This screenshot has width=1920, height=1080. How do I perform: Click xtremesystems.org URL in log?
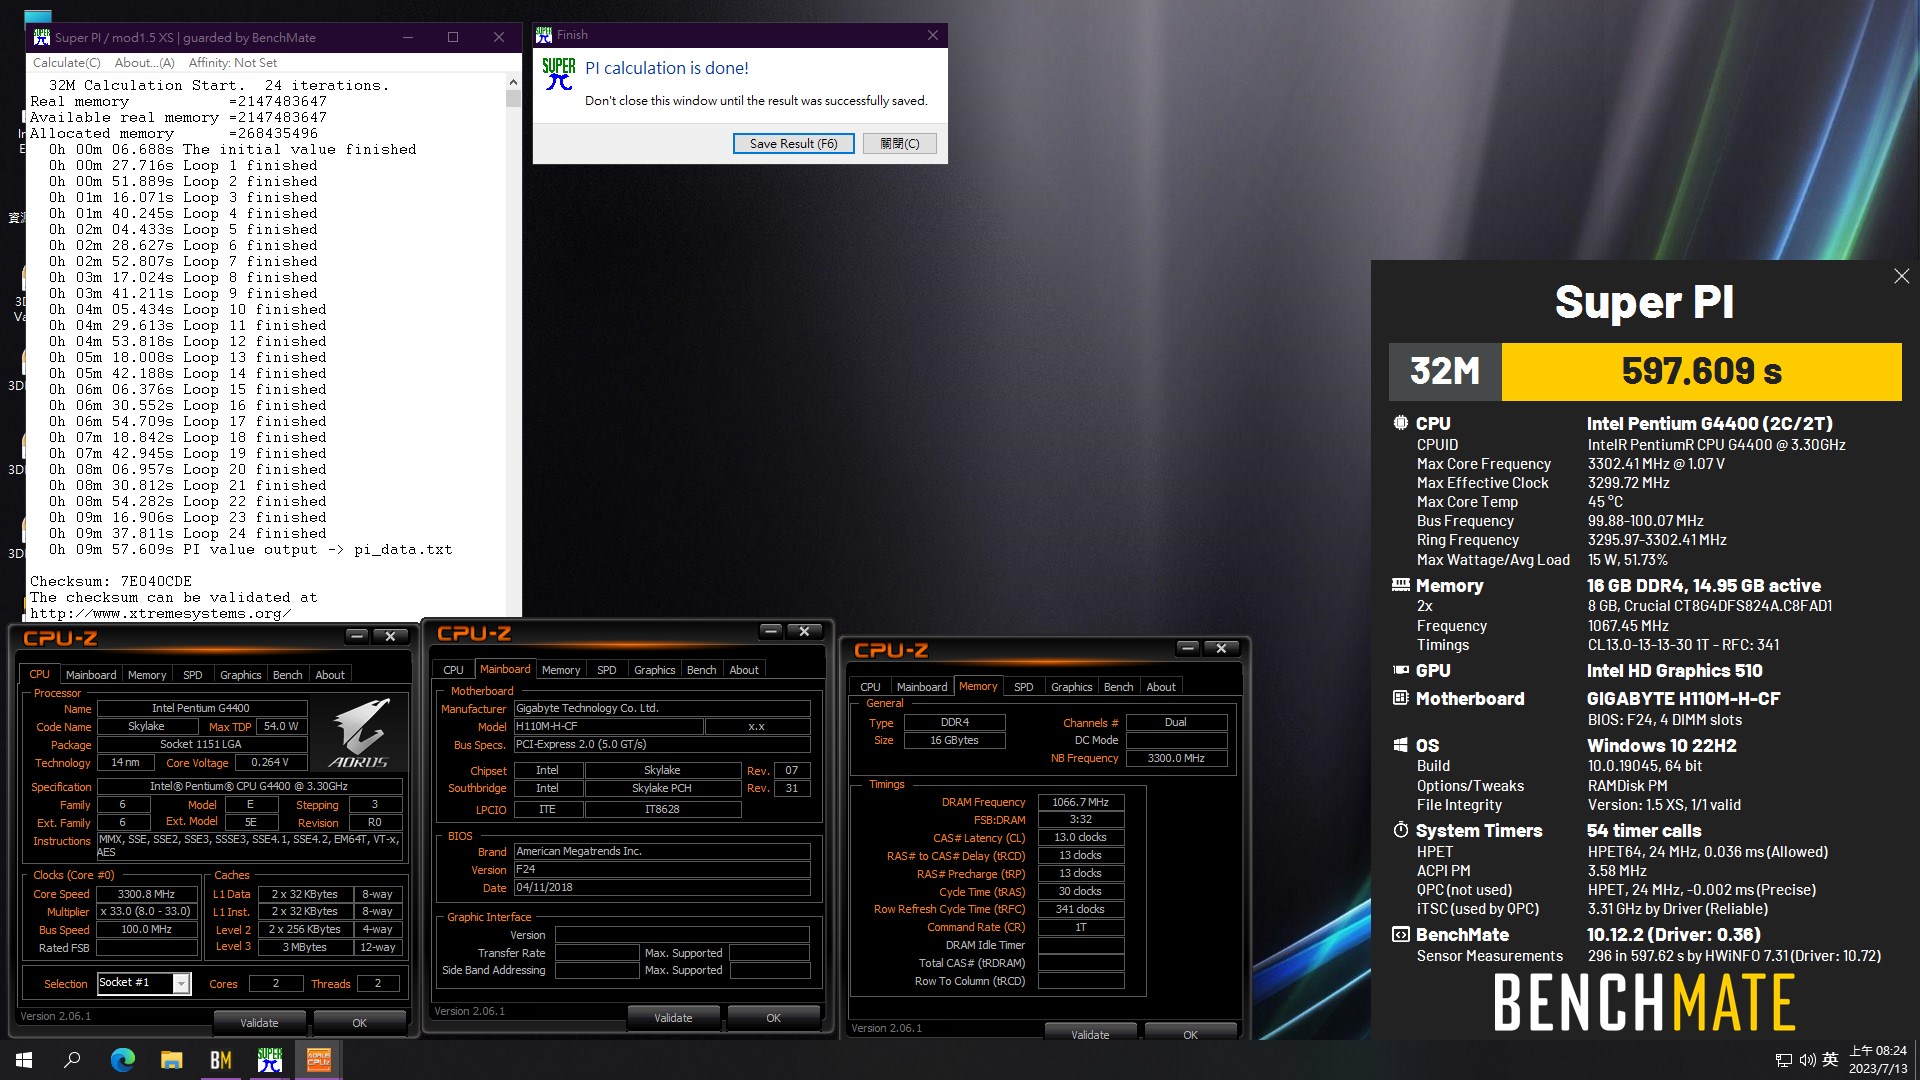pyautogui.click(x=161, y=613)
